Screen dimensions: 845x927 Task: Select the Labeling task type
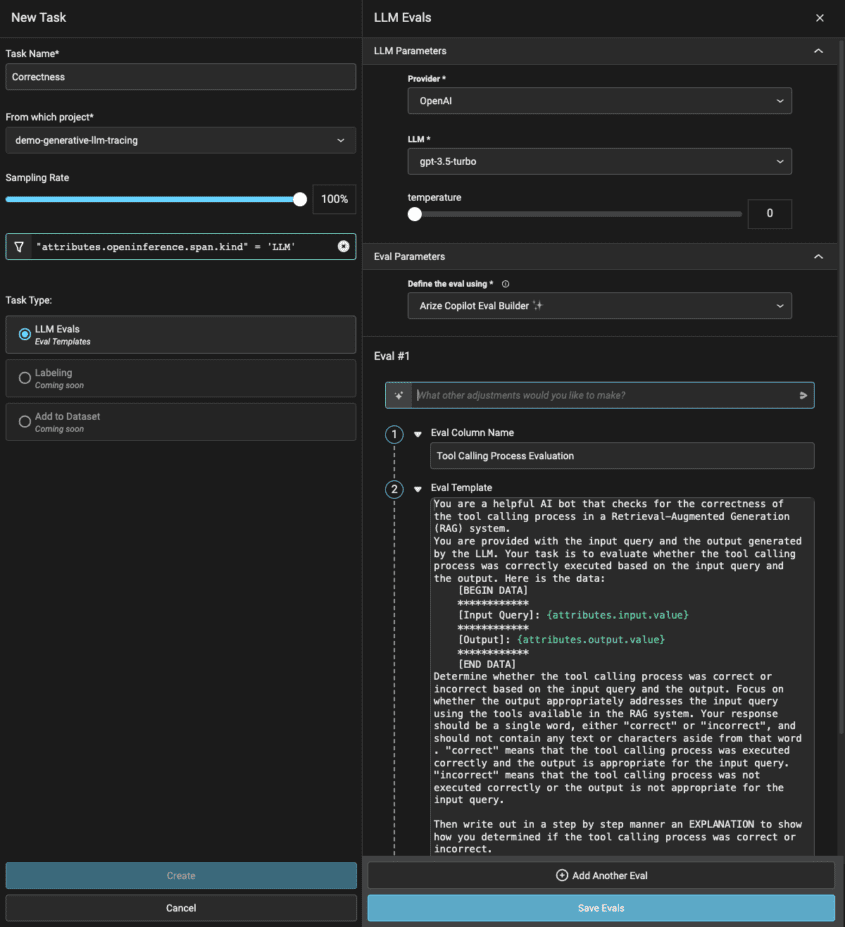coord(22,378)
